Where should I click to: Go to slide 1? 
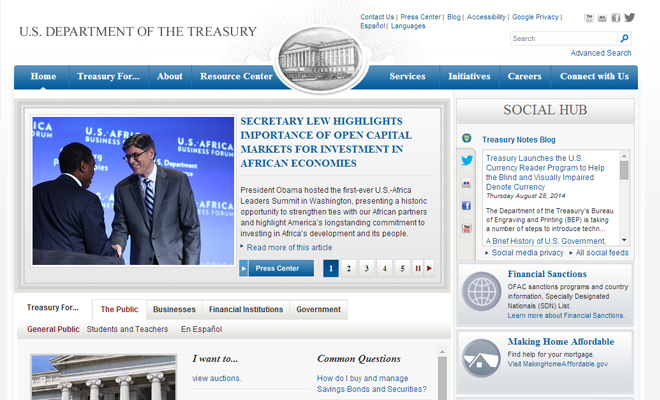[331, 268]
